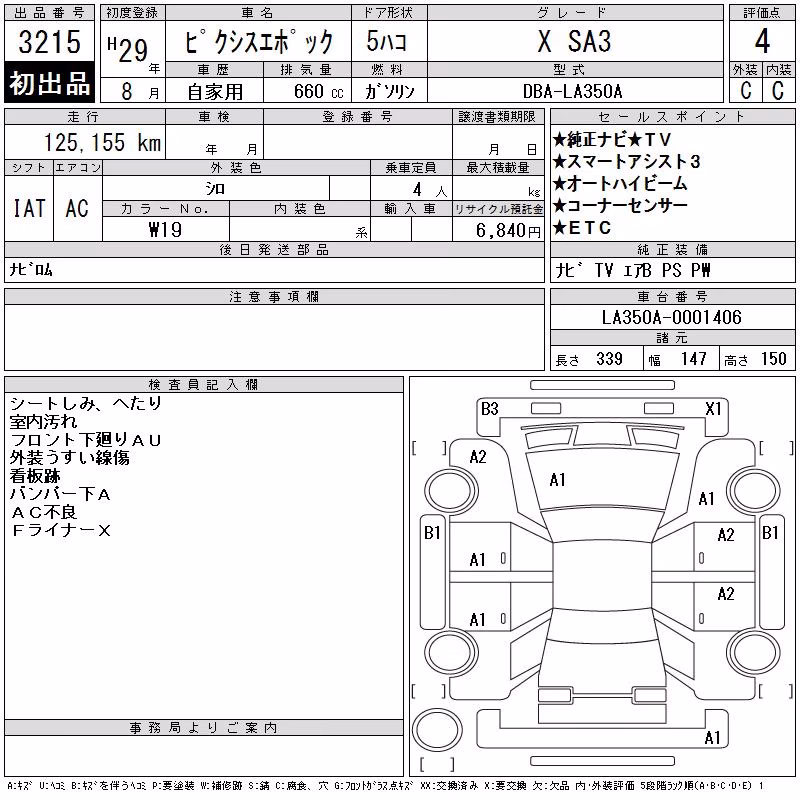The image size is (800, 800).
Task: Select grade value X SA3
Action: (574, 41)
